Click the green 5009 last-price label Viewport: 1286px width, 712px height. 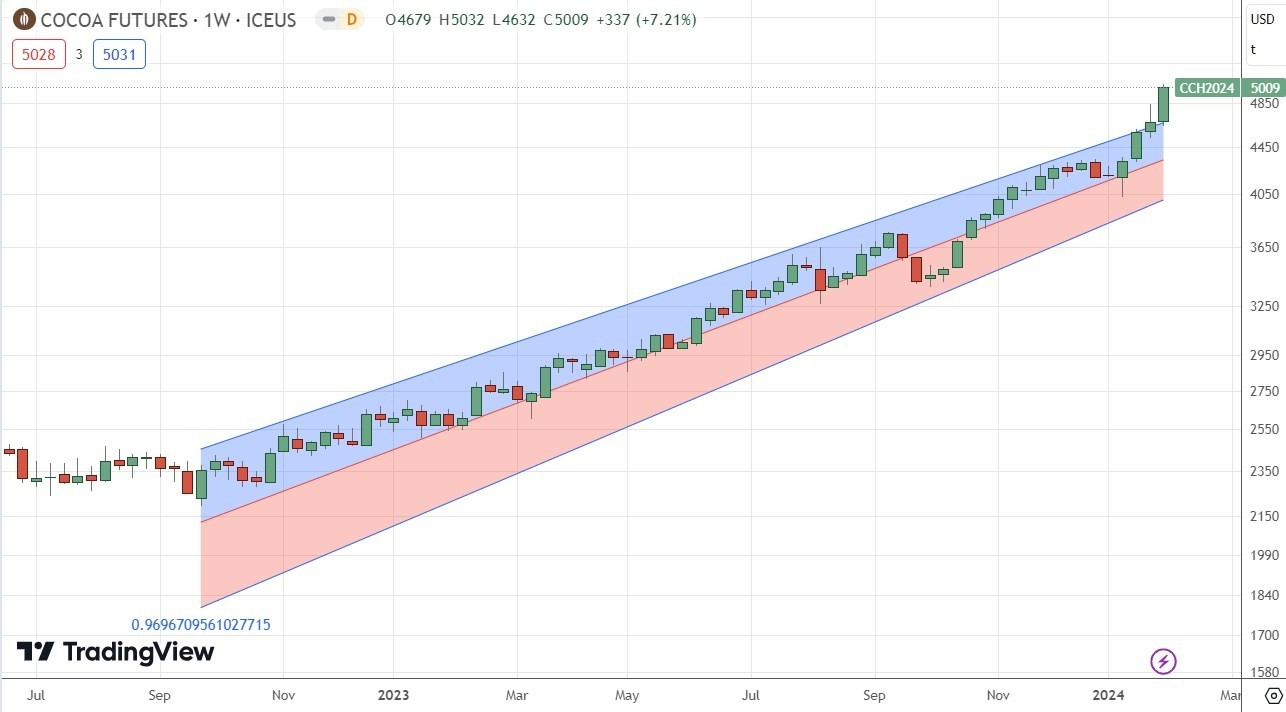[1265, 88]
